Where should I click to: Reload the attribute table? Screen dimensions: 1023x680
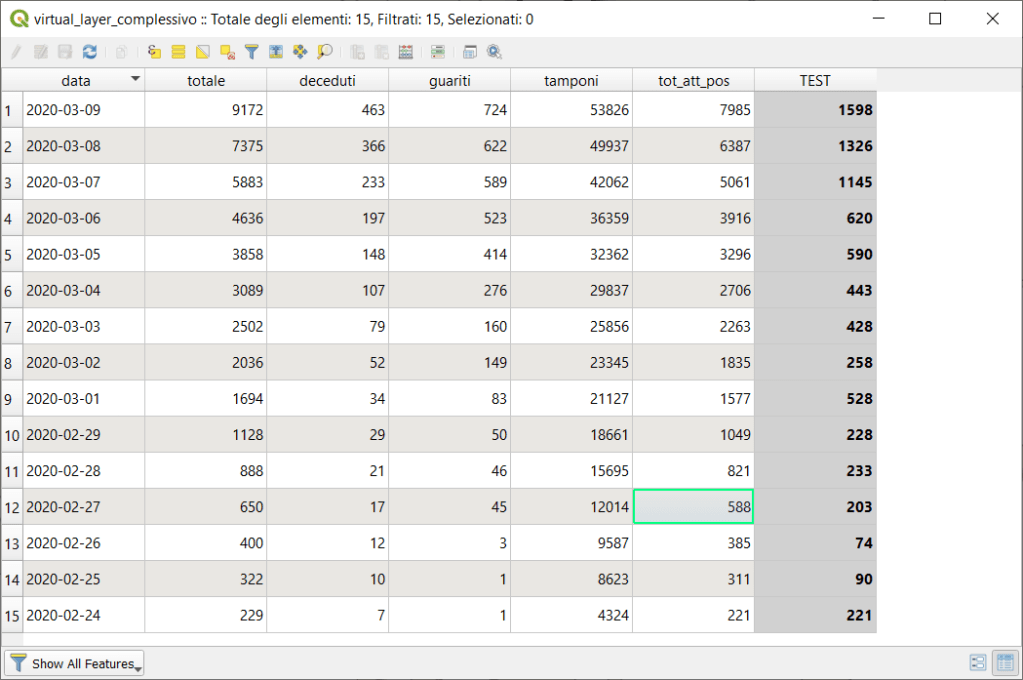coord(90,52)
